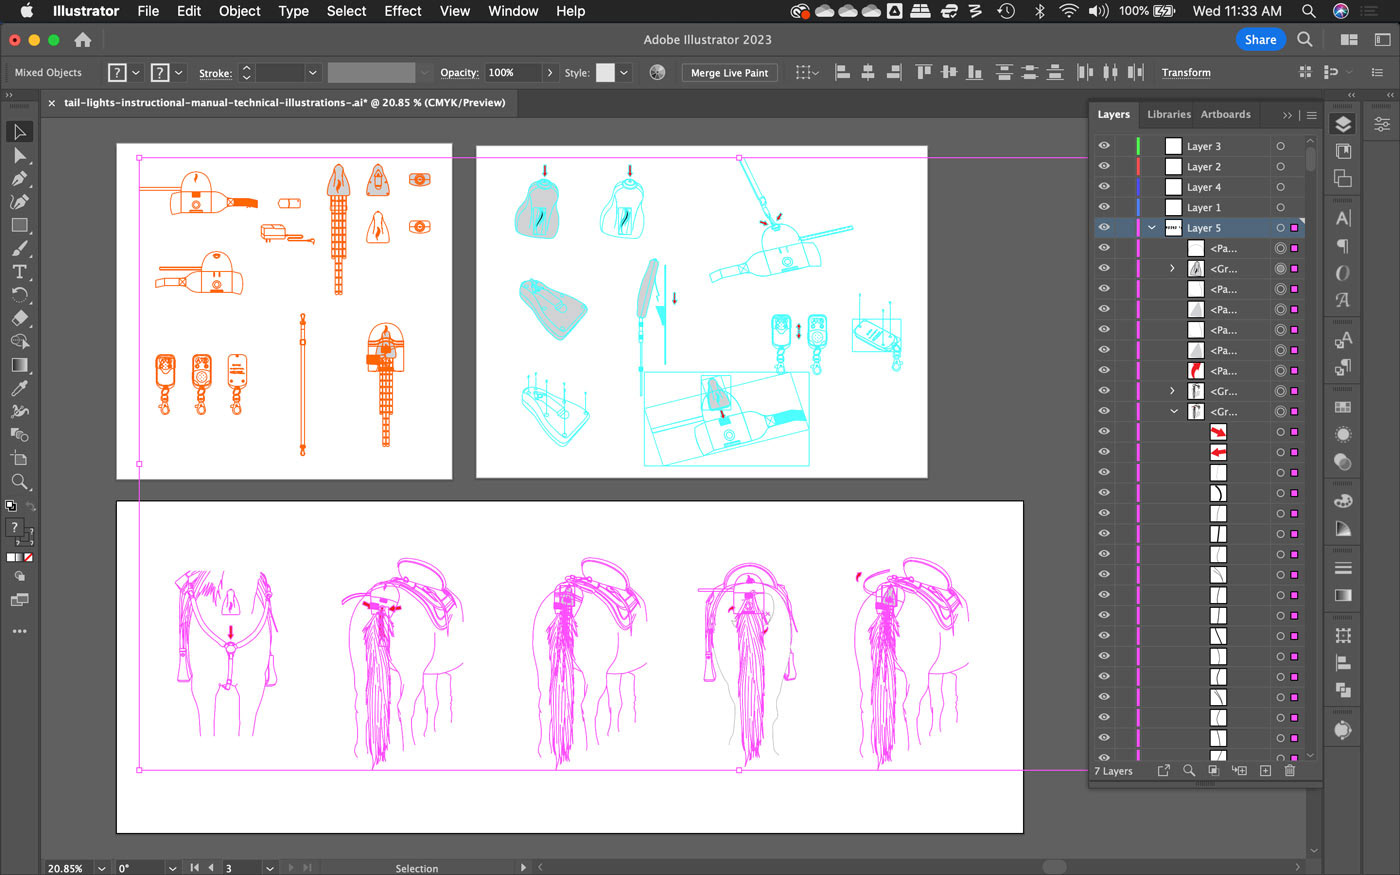Click Layer 3 target circle
The image size is (1400, 875).
click(1280, 146)
